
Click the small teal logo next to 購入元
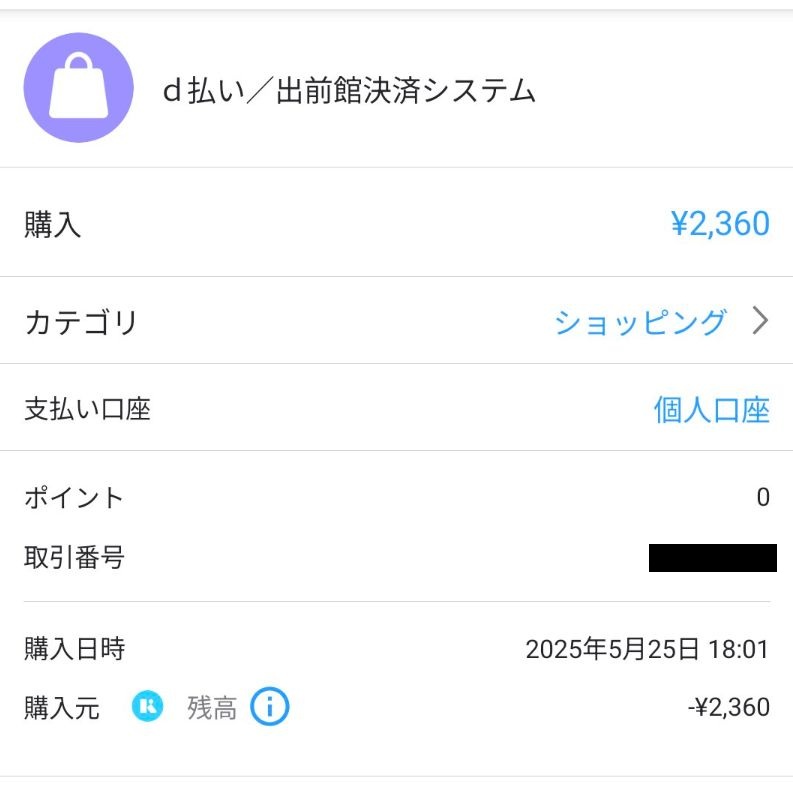click(147, 707)
